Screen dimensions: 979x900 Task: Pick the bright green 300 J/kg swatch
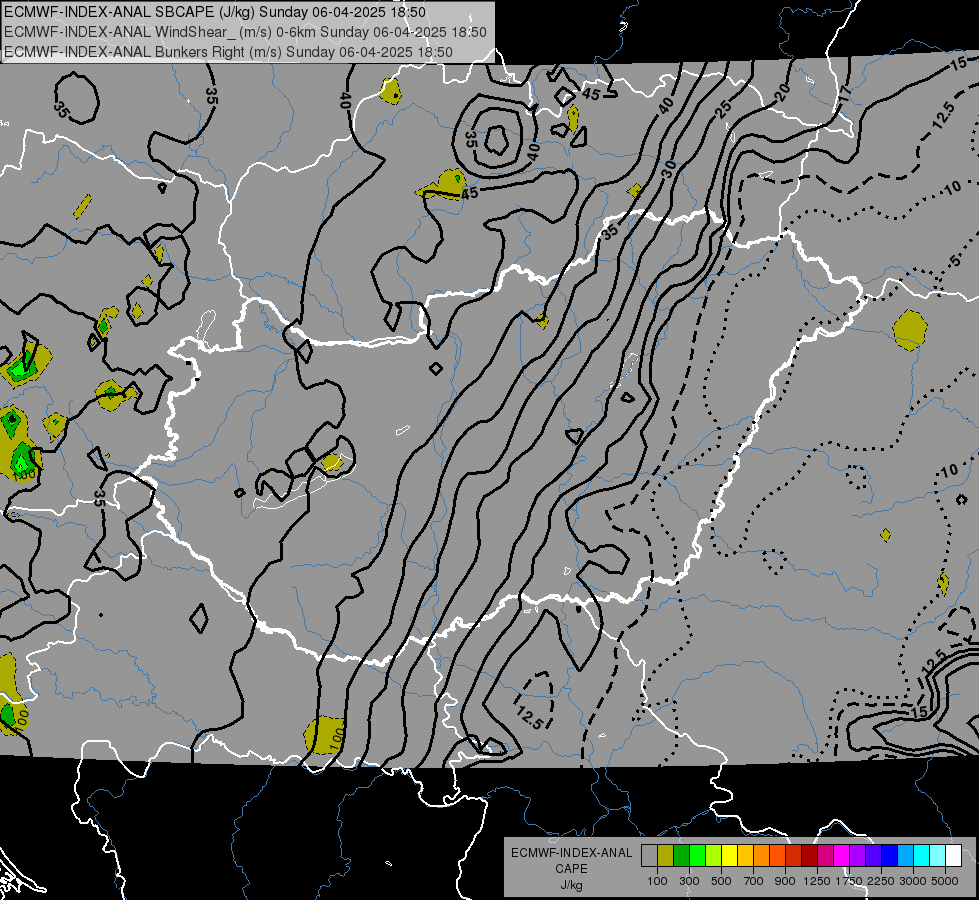point(697,856)
